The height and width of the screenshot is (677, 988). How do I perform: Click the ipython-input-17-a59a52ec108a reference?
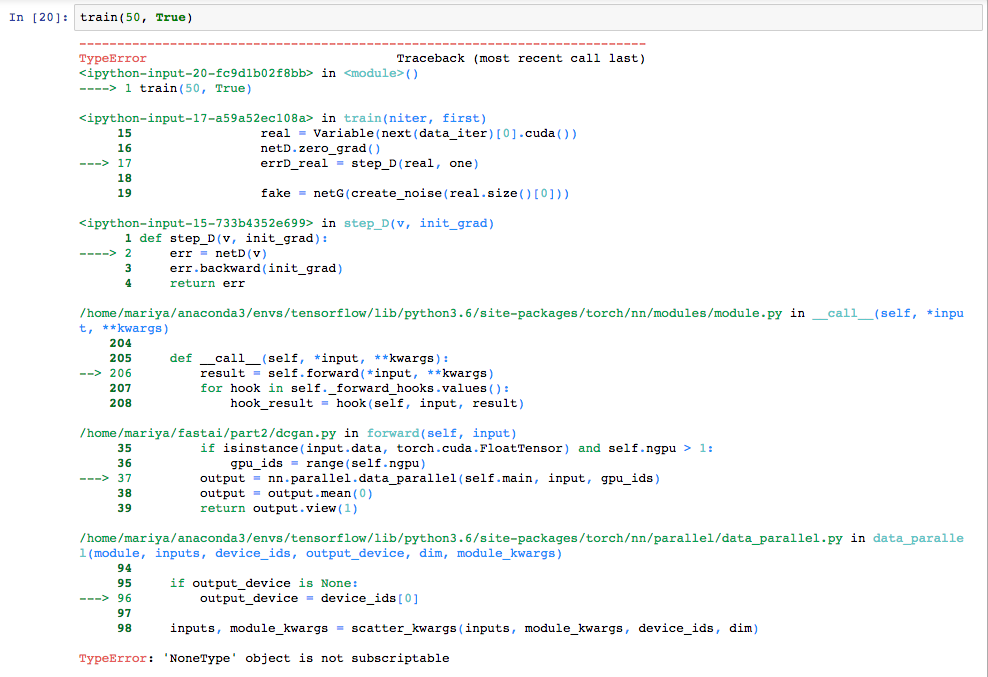tap(196, 118)
